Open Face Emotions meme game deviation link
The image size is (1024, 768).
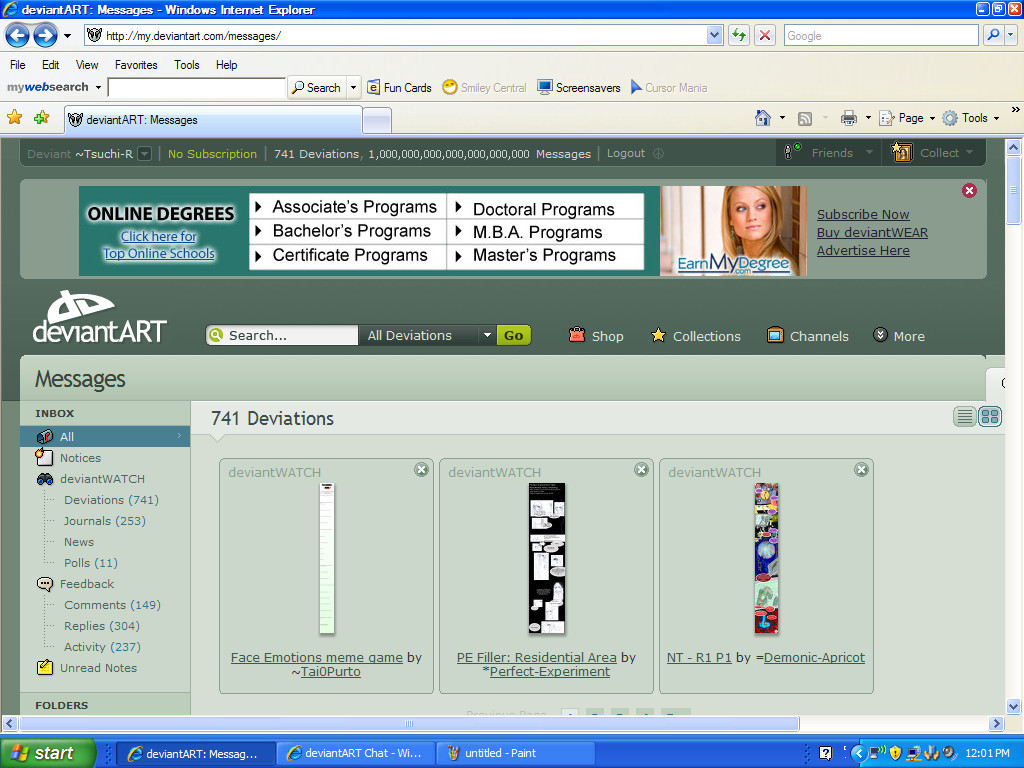(x=317, y=658)
